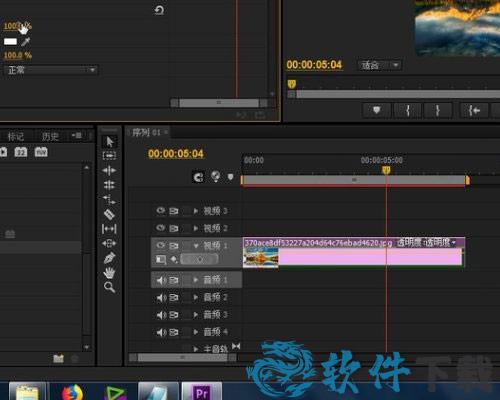Toggle Snap magnet in timeline
Screen dimensions: 500x400
(x=198, y=177)
